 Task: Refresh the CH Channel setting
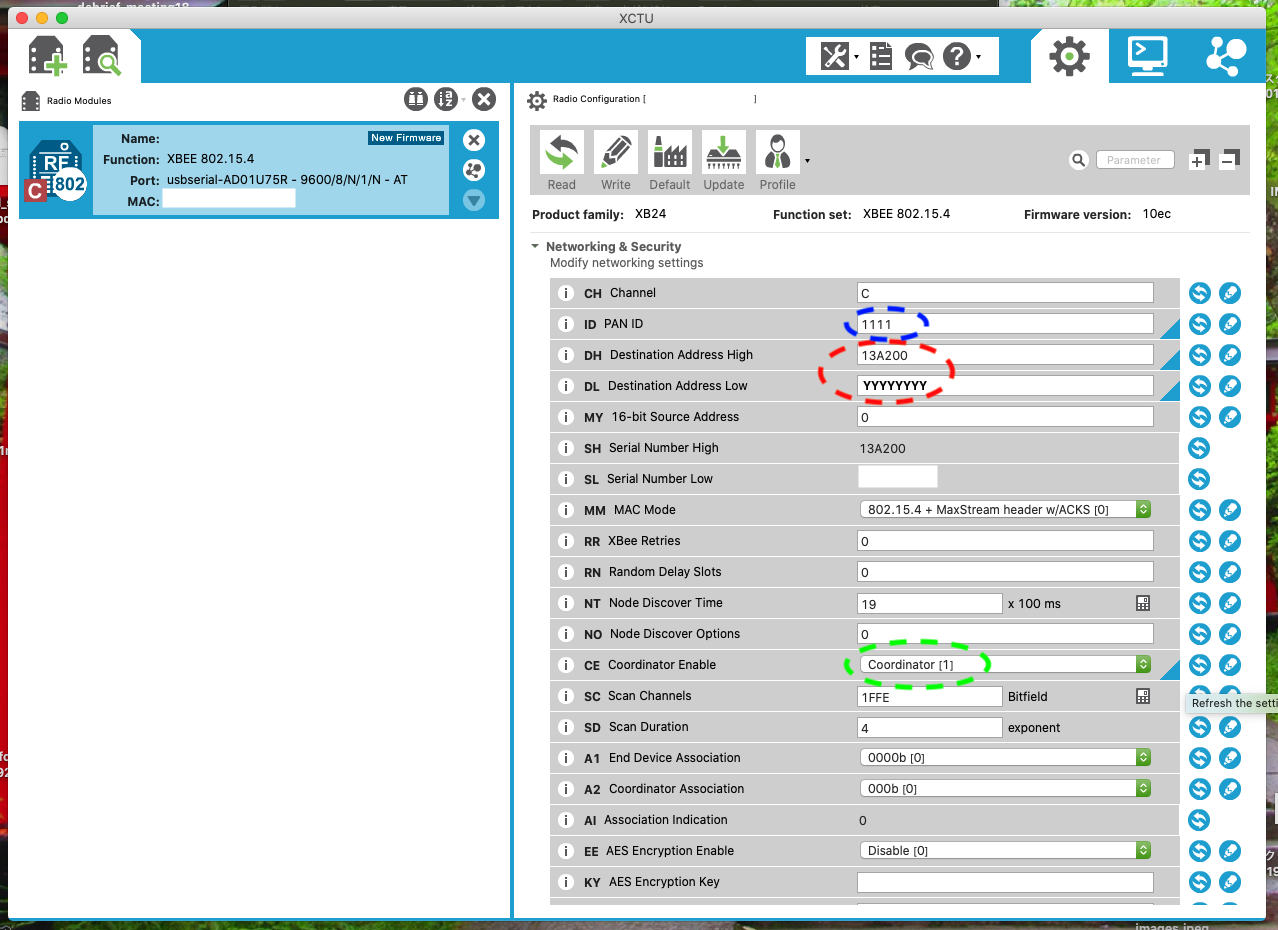[1199, 293]
